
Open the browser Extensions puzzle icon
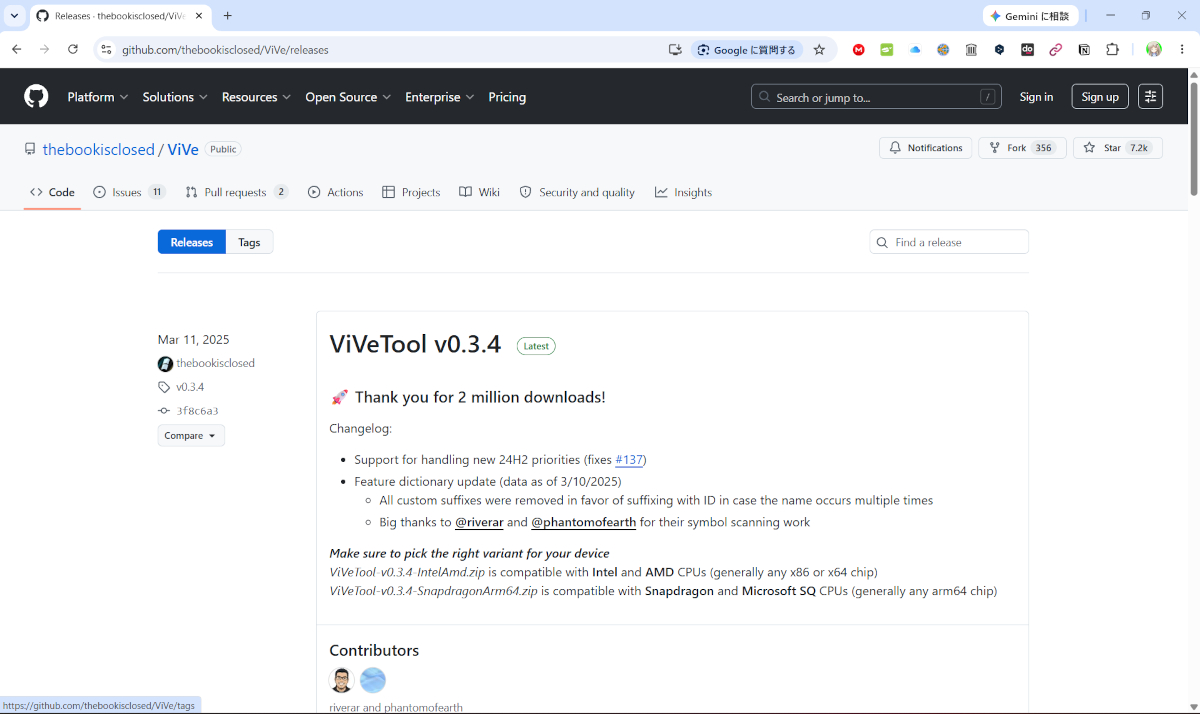click(x=1112, y=50)
